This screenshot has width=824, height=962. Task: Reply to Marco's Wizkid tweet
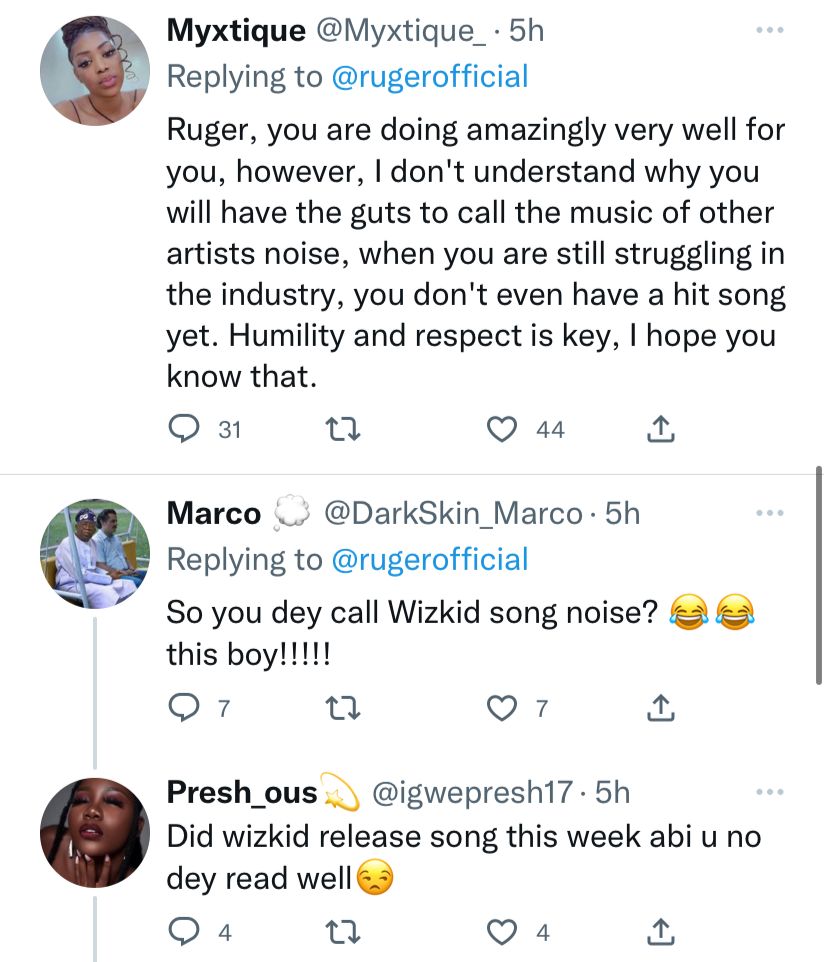184,708
